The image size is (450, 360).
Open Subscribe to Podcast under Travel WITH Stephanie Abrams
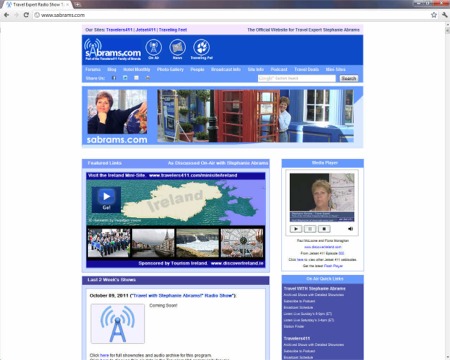299,301
